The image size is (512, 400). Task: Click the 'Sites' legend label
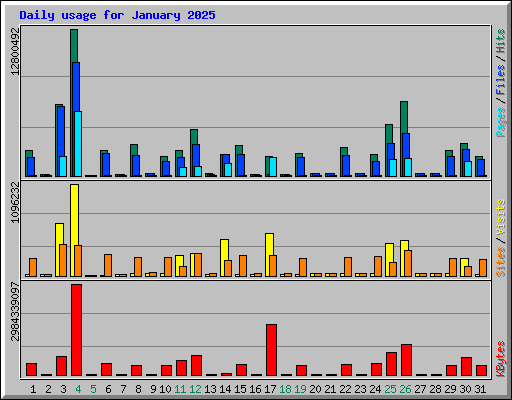coord(501,262)
